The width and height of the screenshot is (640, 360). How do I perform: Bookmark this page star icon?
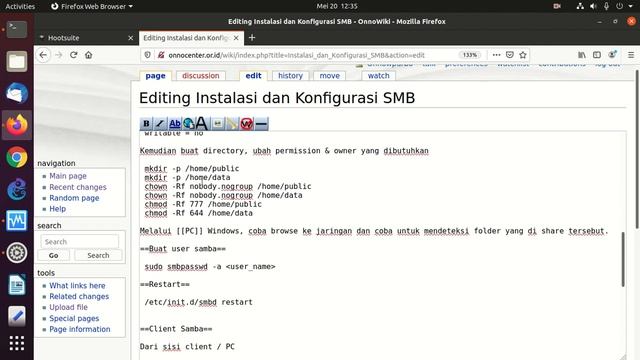click(x=523, y=55)
